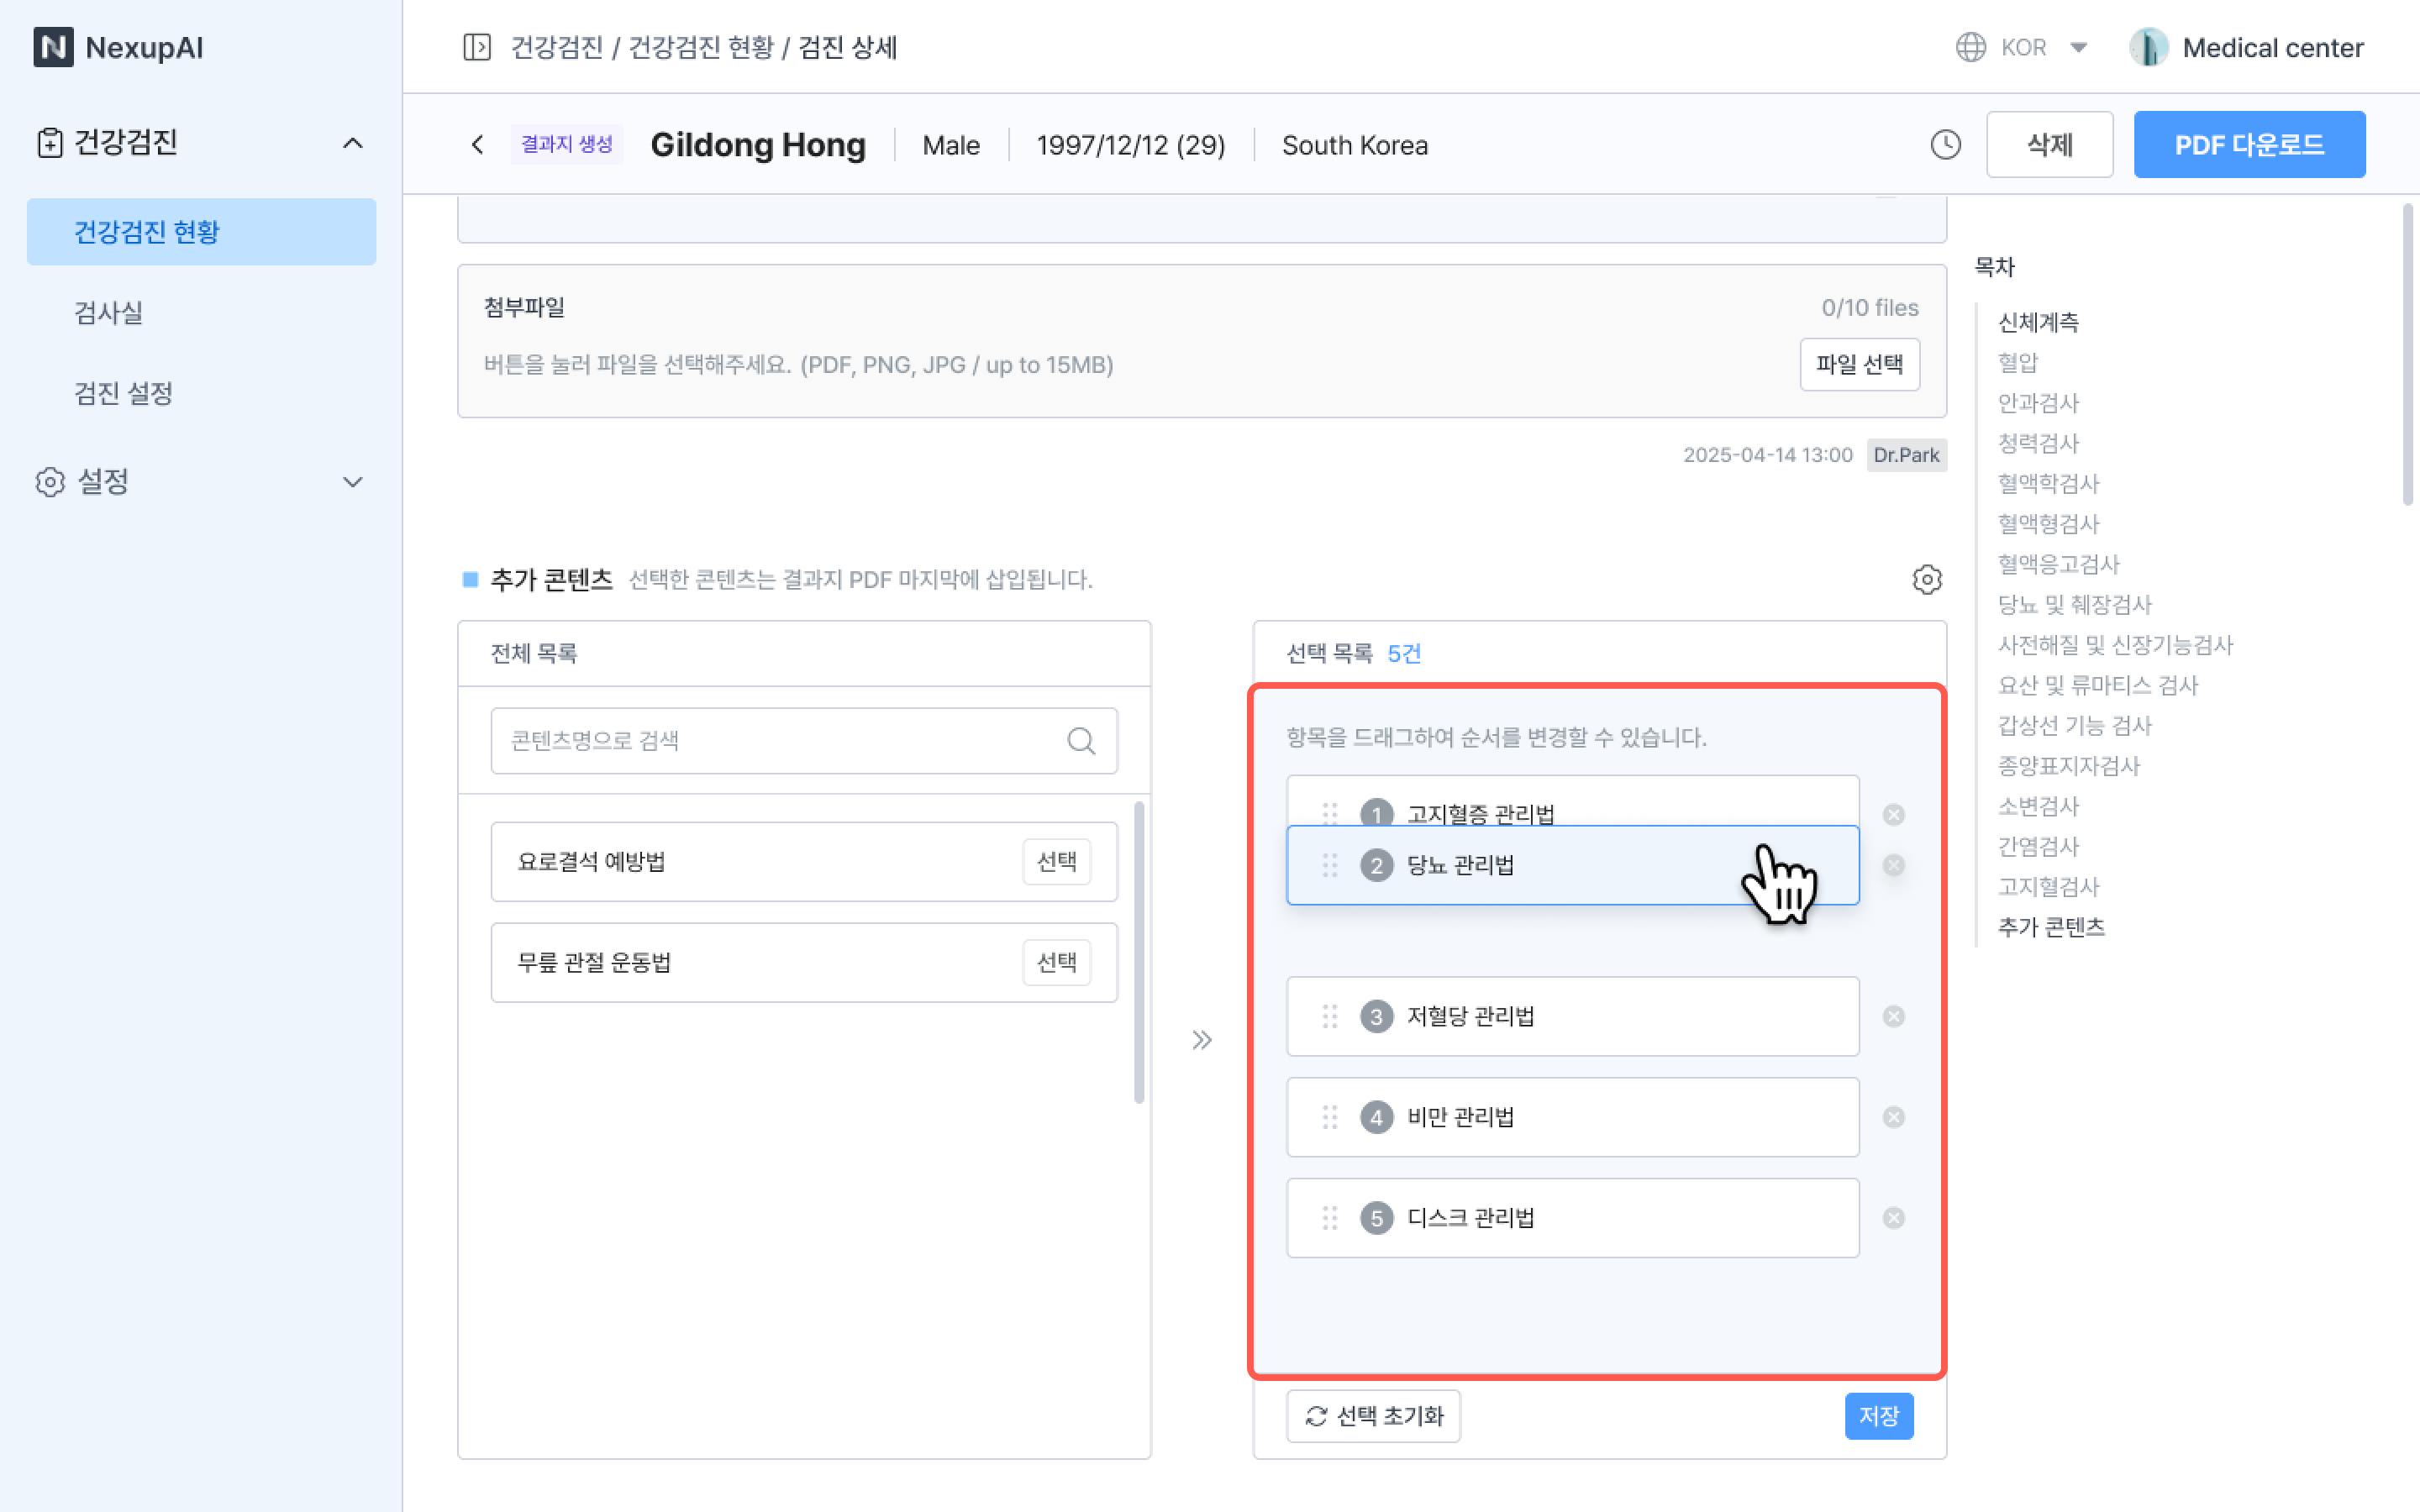Screen dimensions: 2420x1512
Task: Remove 저혈당 관리법 from selected list
Action: [x=1893, y=1017]
